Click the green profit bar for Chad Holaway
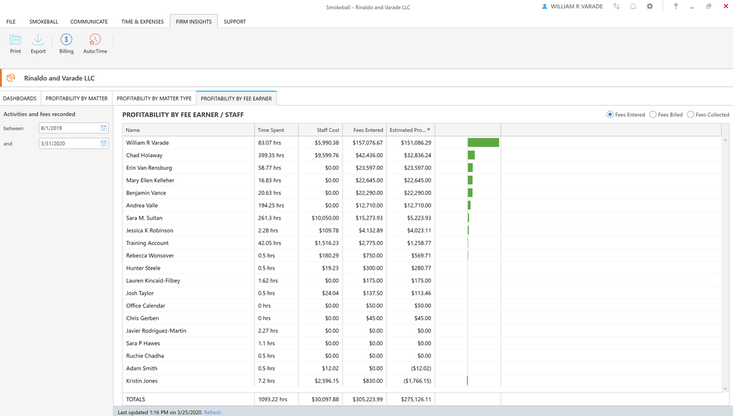 (471, 155)
